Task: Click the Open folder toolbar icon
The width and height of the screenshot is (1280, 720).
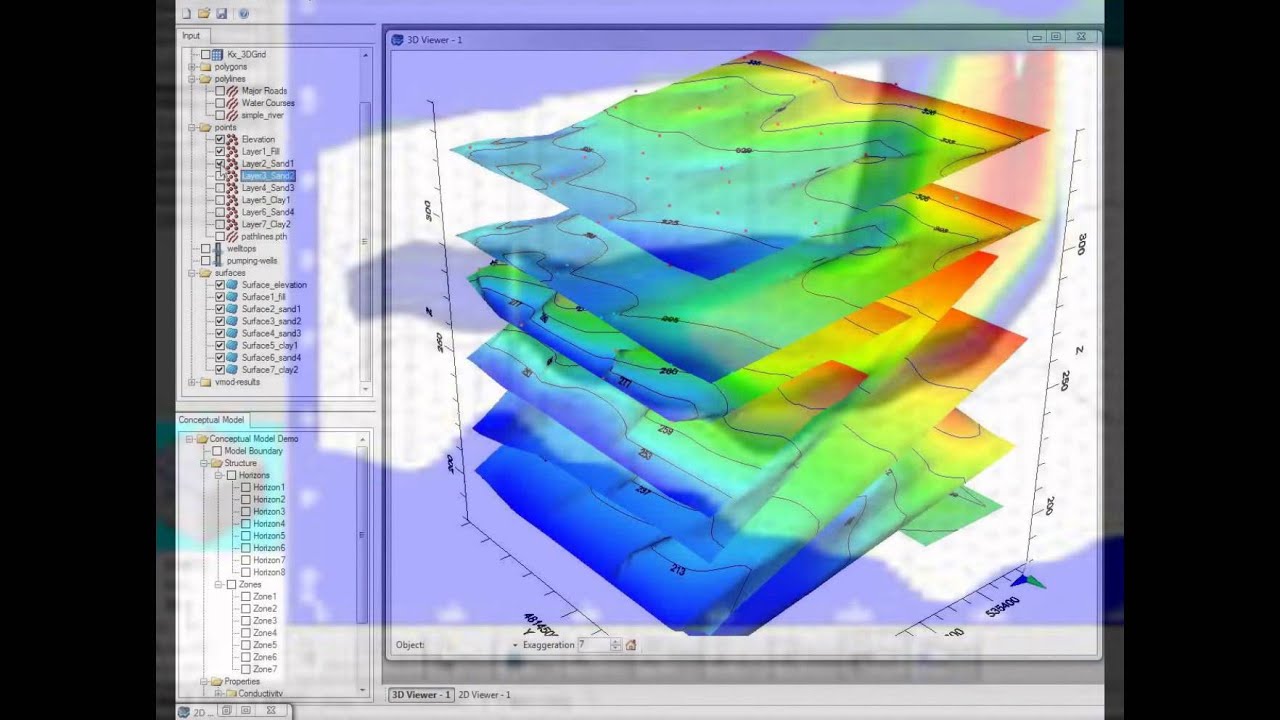Action: tap(204, 13)
